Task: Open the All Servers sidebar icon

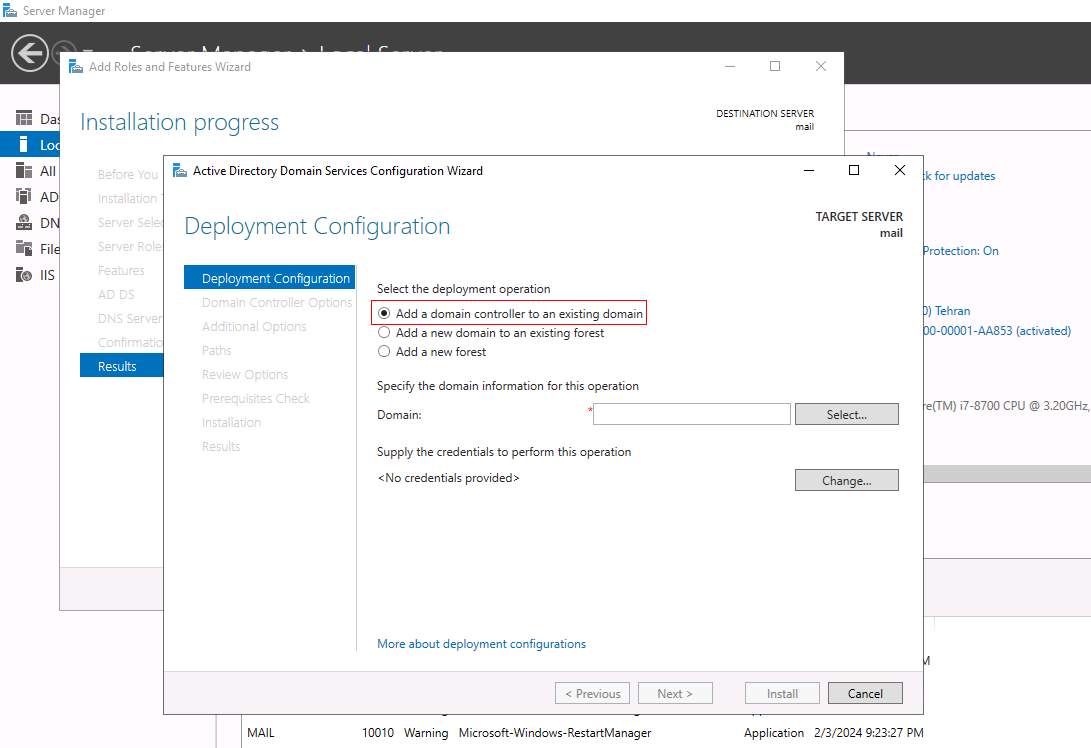Action: (24, 170)
